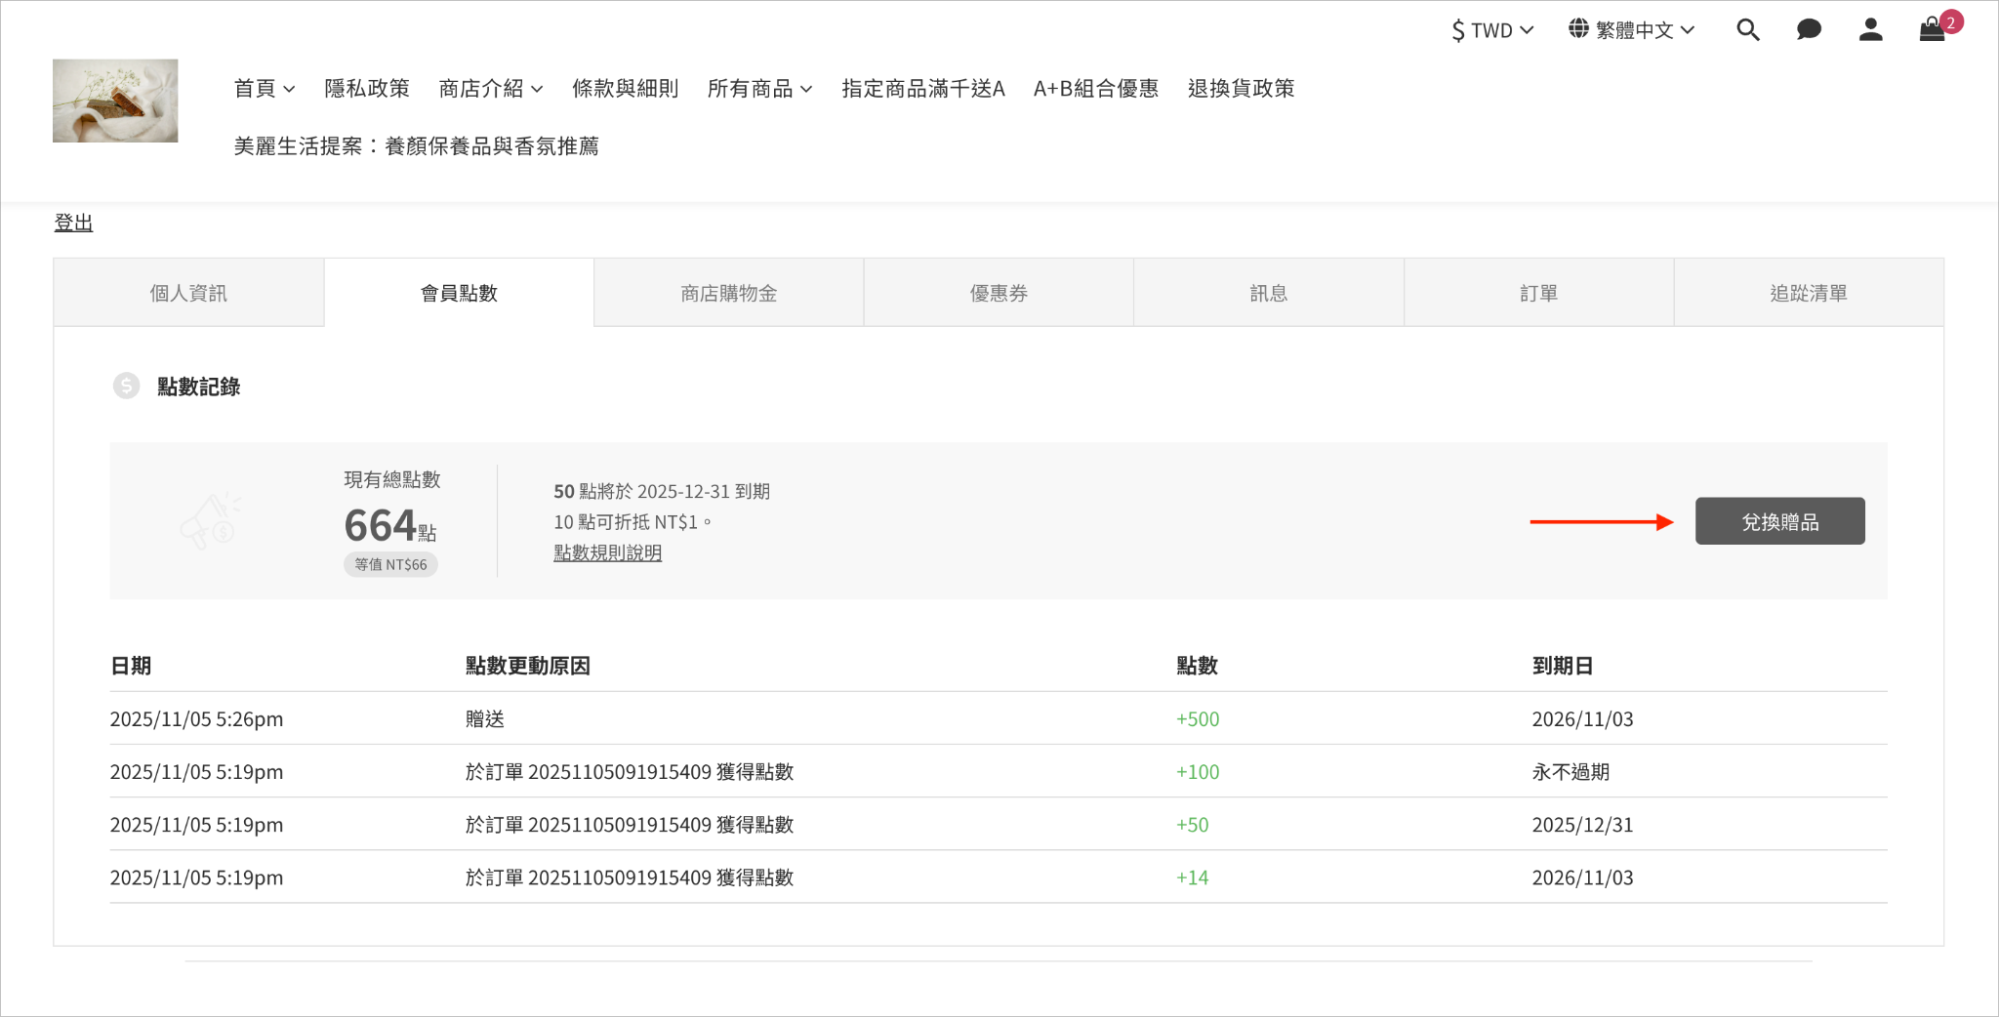Click the chat message bubble icon

pyautogui.click(x=1808, y=30)
